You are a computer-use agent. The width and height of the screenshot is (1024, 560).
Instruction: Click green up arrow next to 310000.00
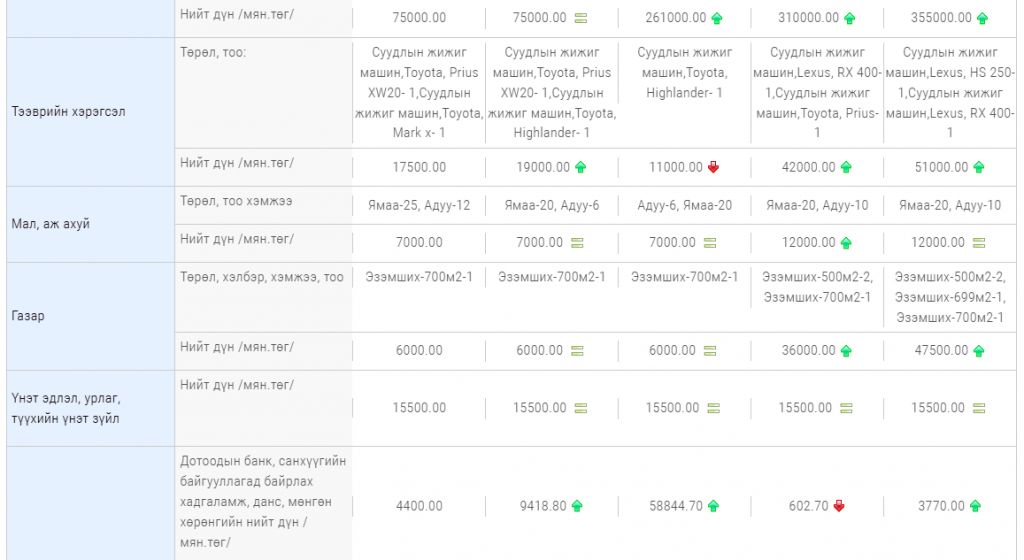tap(849, 18)
